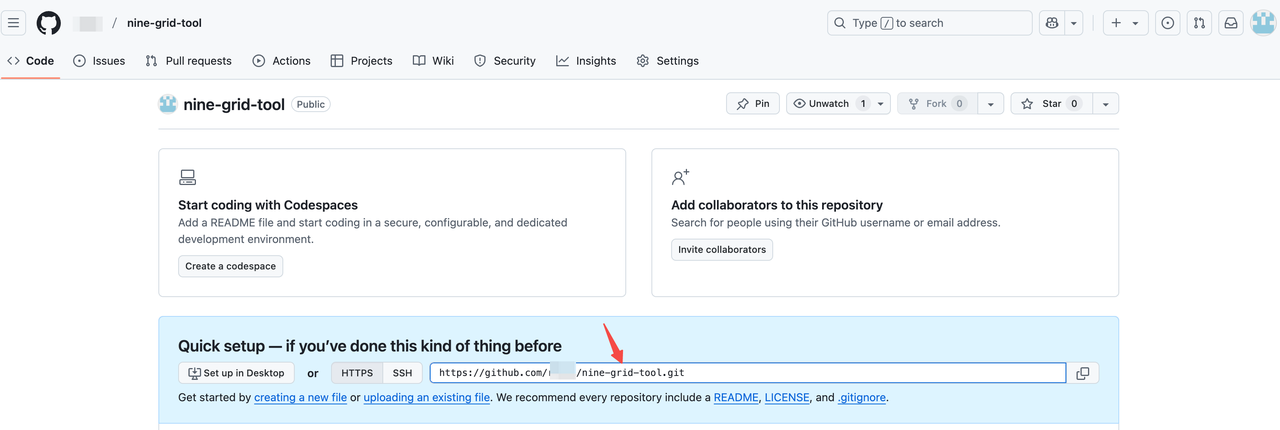This screenshot has height=430, width=1280.
Task: Click the user avatar in top right
Action: 1263,23
